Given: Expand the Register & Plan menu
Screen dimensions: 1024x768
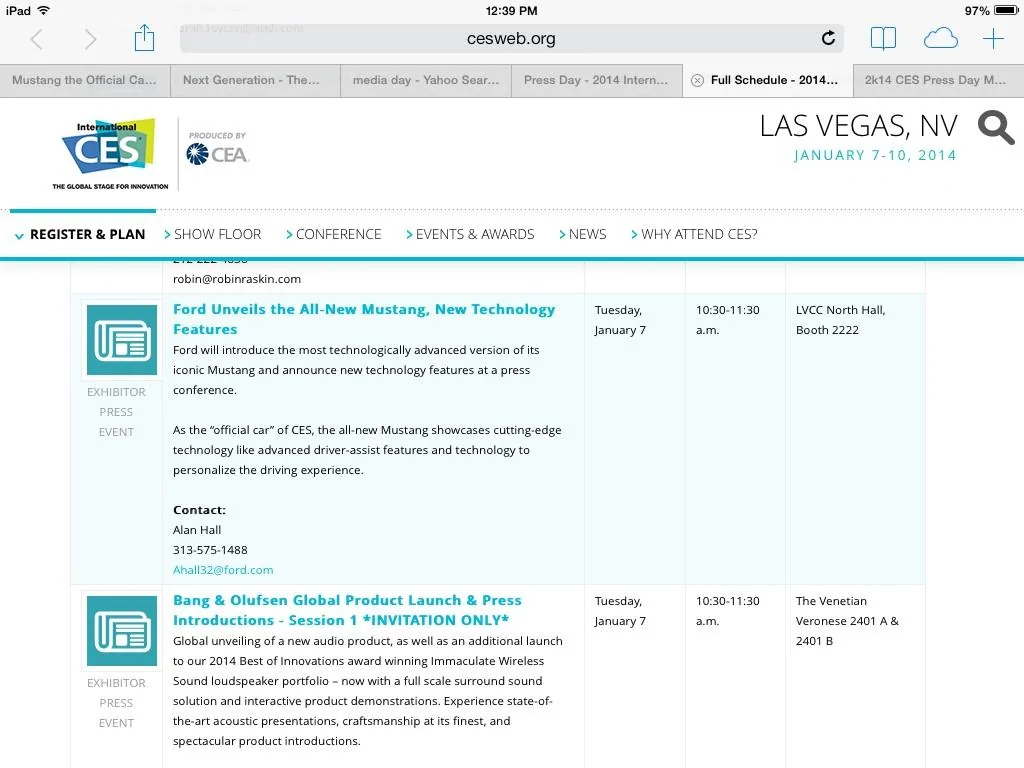Looking at the screenshot, I should (80, 234).
